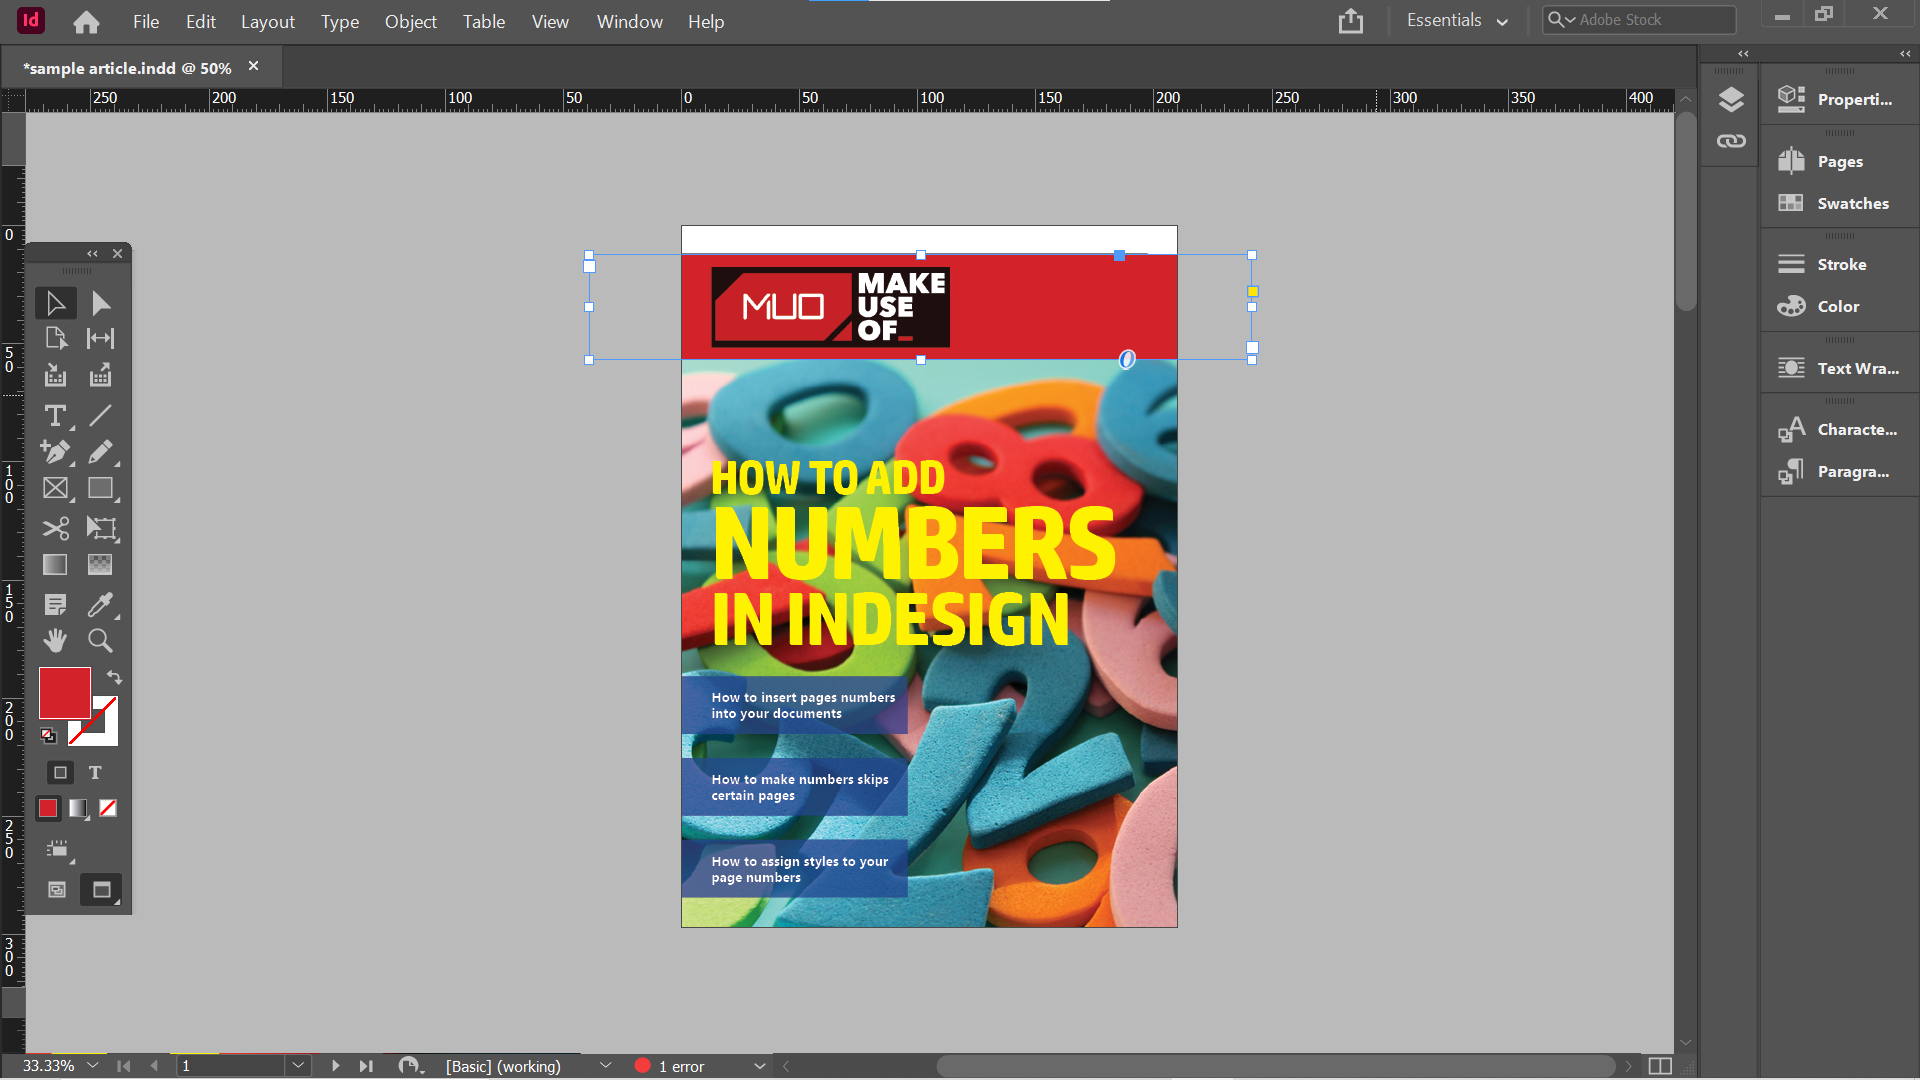Select the Gradient Swatch tool
The width and height of the screenshot is (1920, 1080).
pos(53,565)
